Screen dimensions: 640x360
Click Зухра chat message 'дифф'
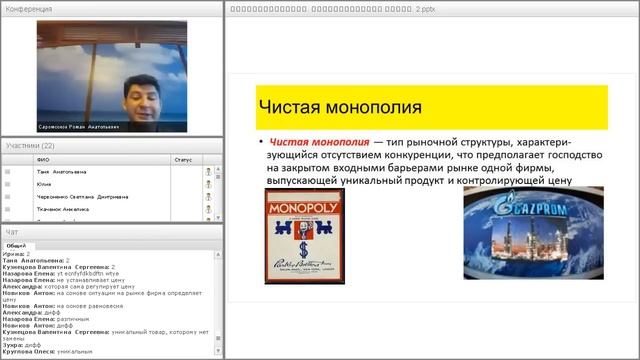pyautogui.click(x=22, y=345)
